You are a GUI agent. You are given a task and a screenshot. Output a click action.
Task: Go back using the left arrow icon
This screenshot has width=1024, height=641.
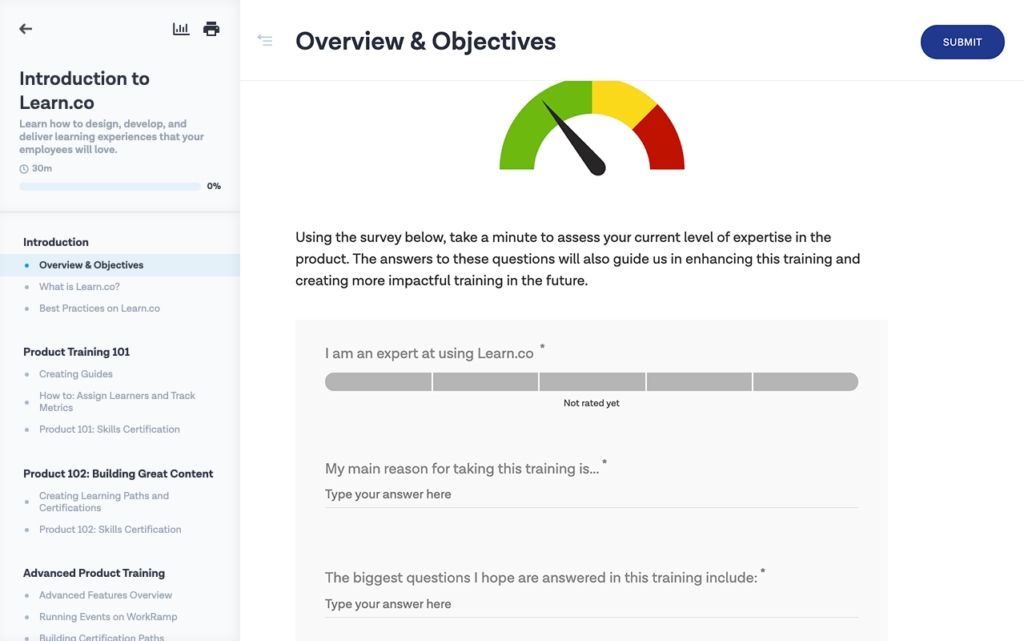(25, 29)
